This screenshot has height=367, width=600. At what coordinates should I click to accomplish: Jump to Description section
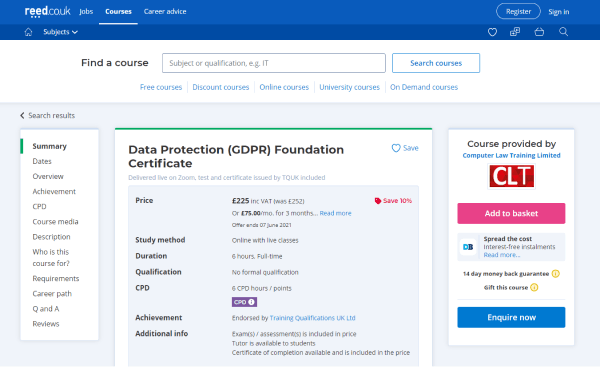tap(51, 237)
